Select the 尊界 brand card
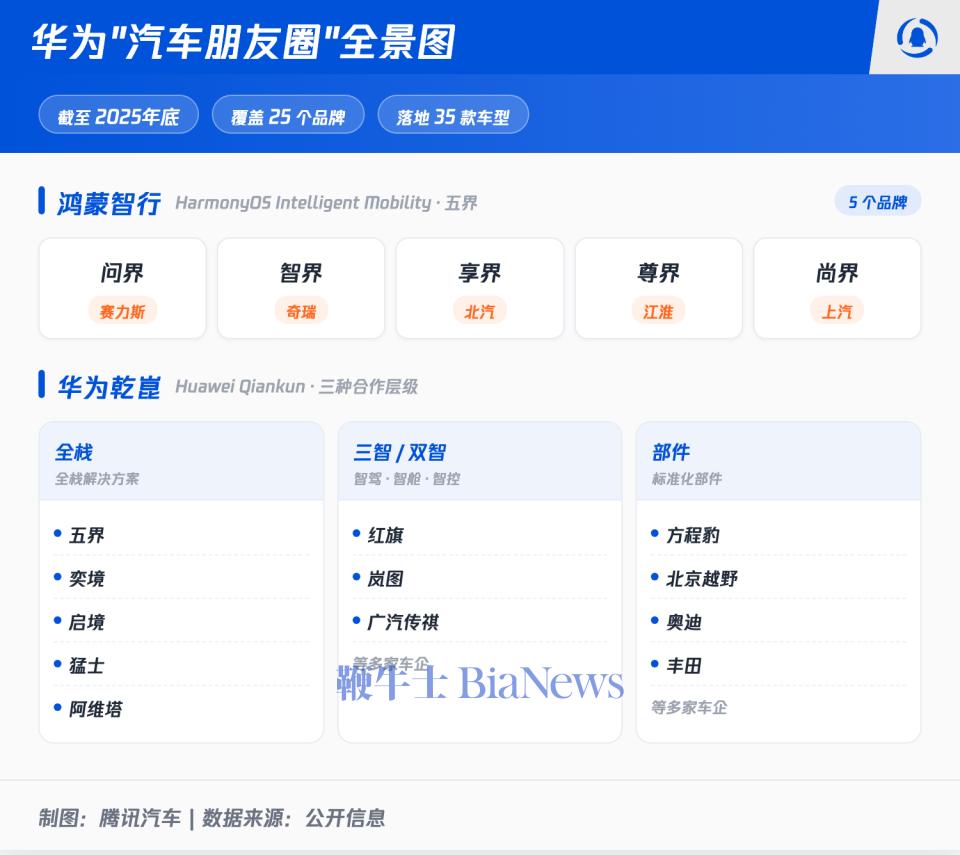Viewport: 960px width, 855px height. (x=659, y=288)
